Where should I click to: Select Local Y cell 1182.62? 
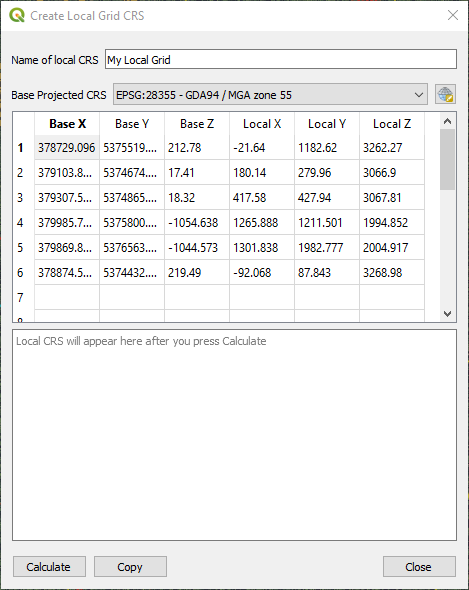pyautogui.click(x=327, y=148)
